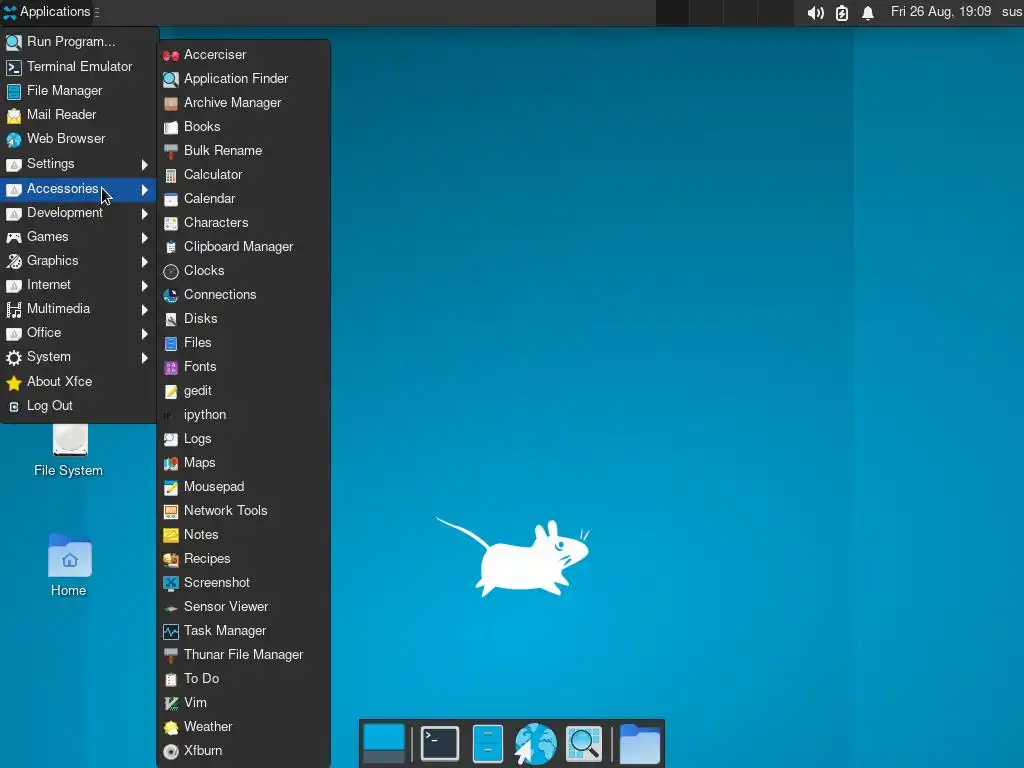Open the folder icon in the dock
This screenshot has width=1024, height=768.
(x=639, y=743)
